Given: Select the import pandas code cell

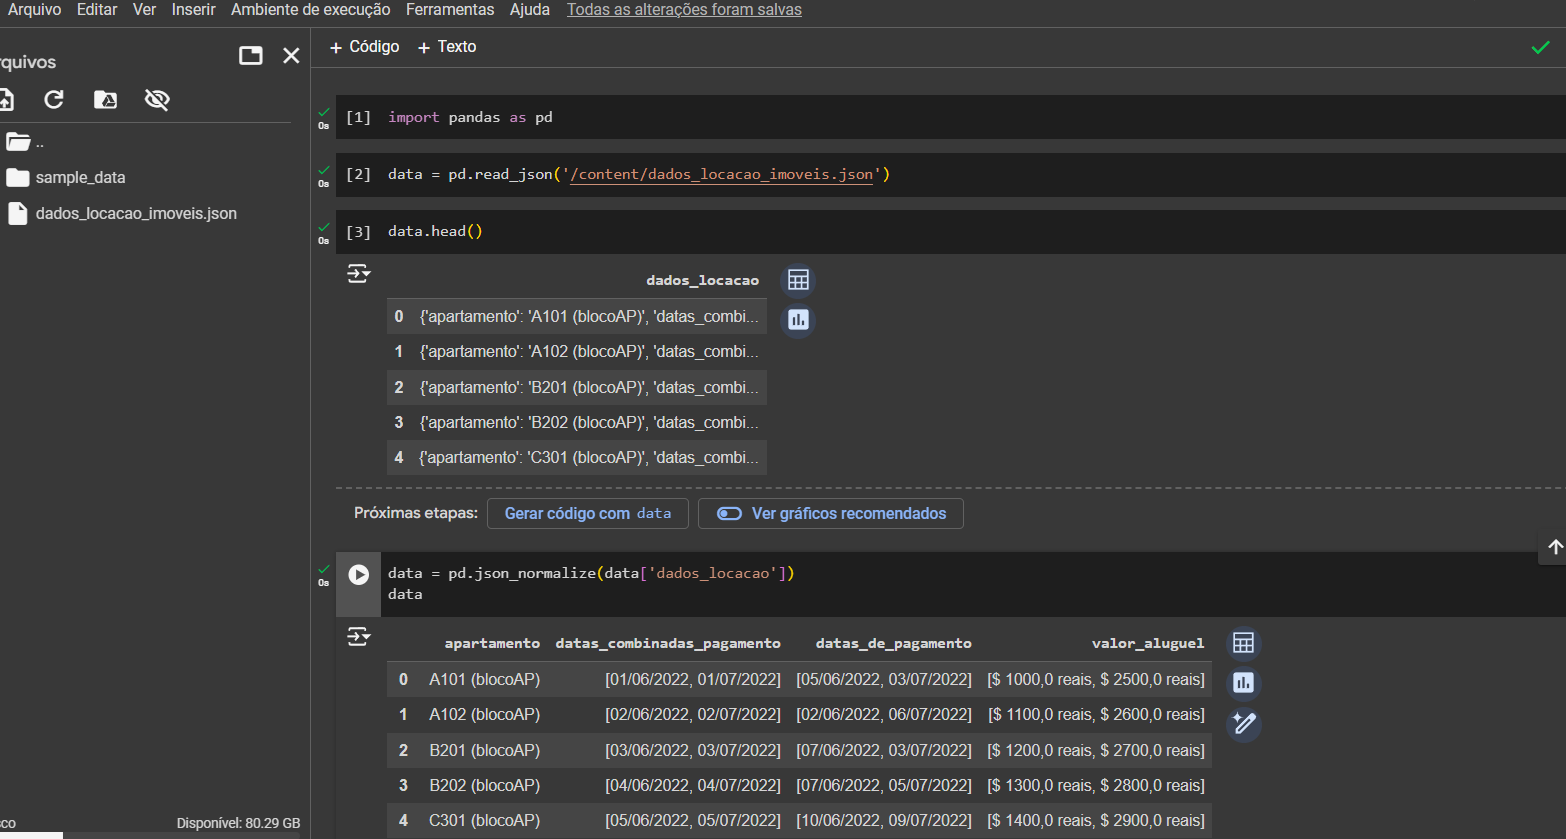Looking at the screenshot, I should [950, 117].
